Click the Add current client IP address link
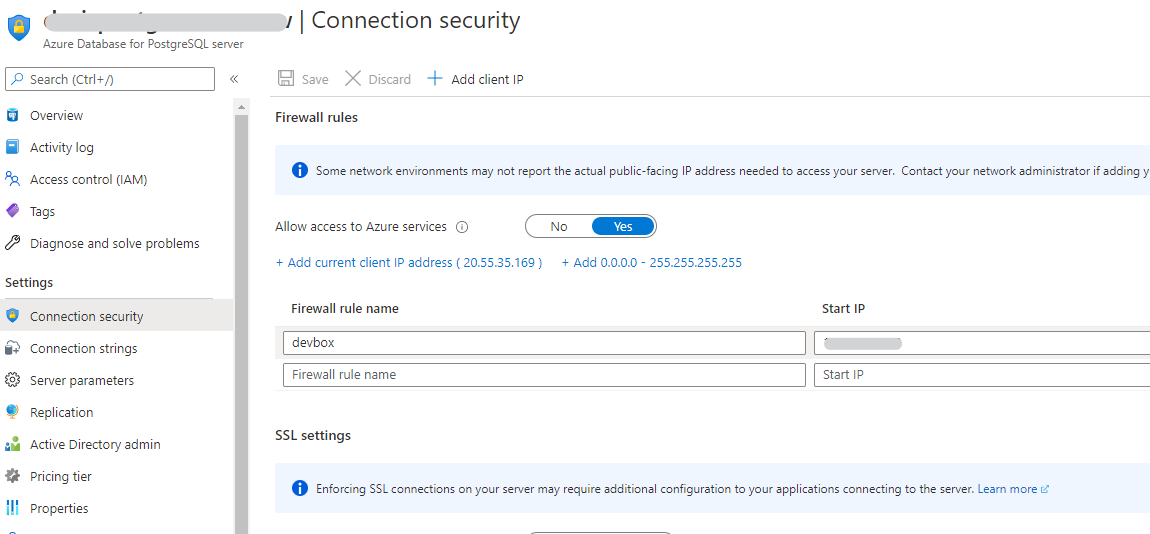This screenshot has height=534, width=1150. (x=408, y=263)
